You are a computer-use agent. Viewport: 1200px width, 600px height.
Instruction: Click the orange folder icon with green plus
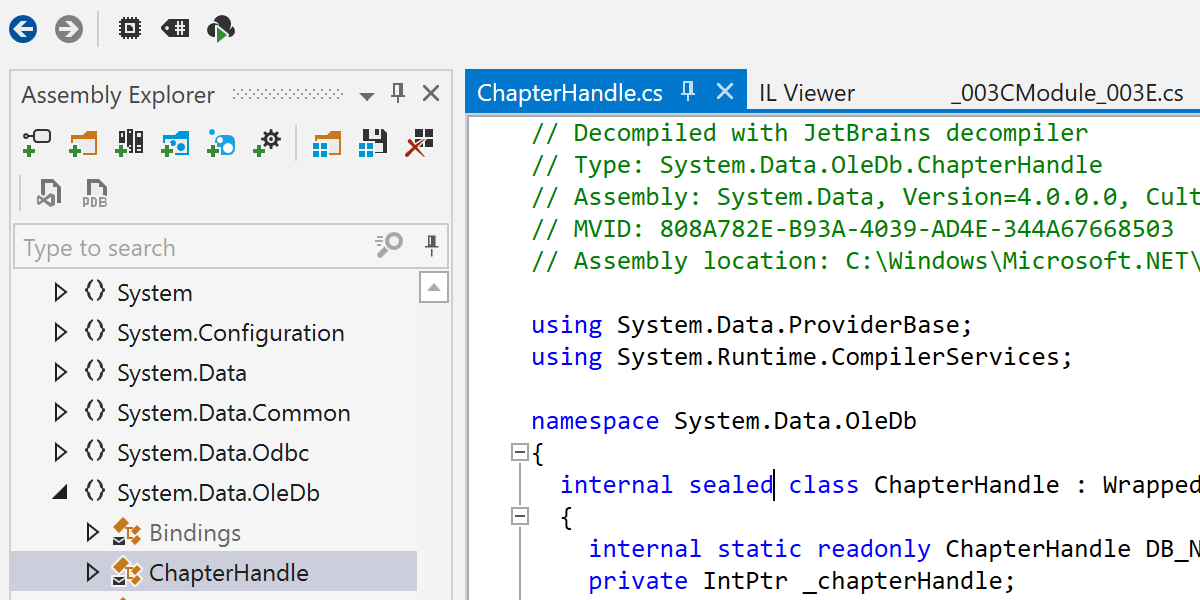[x=83, y=143]
